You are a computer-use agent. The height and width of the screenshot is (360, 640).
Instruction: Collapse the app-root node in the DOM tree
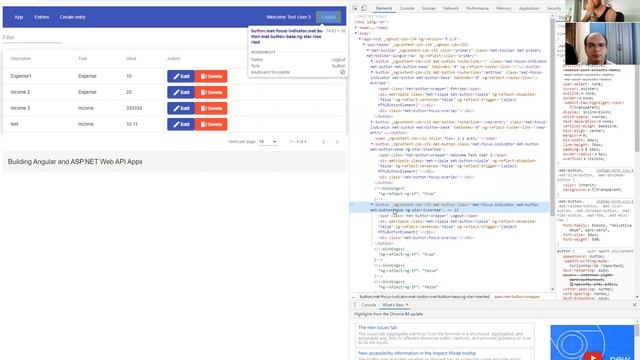tap(360, 39)
